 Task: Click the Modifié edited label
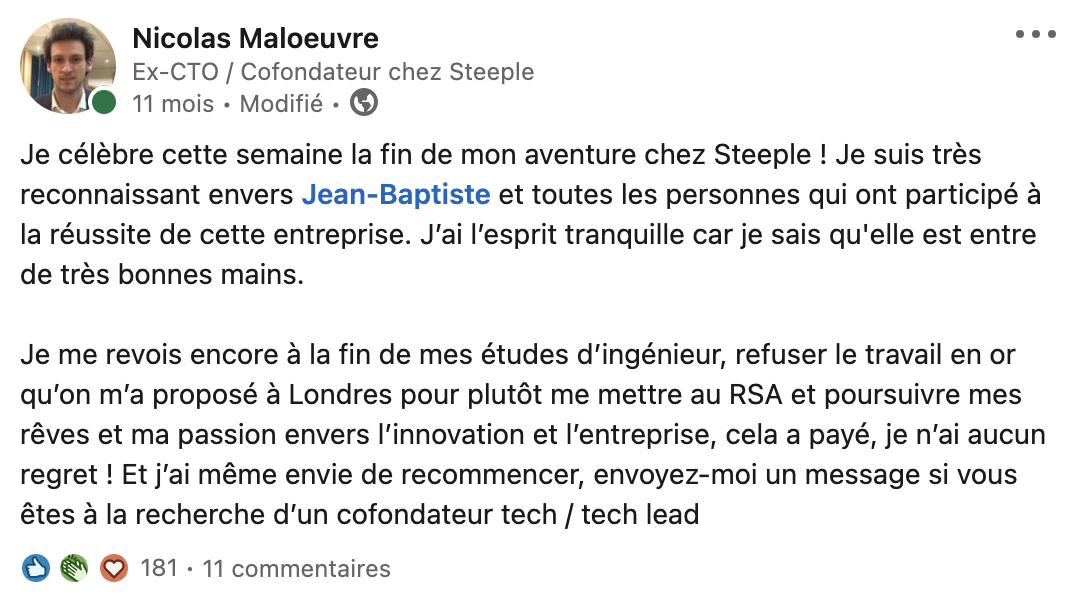pos(281,104)
